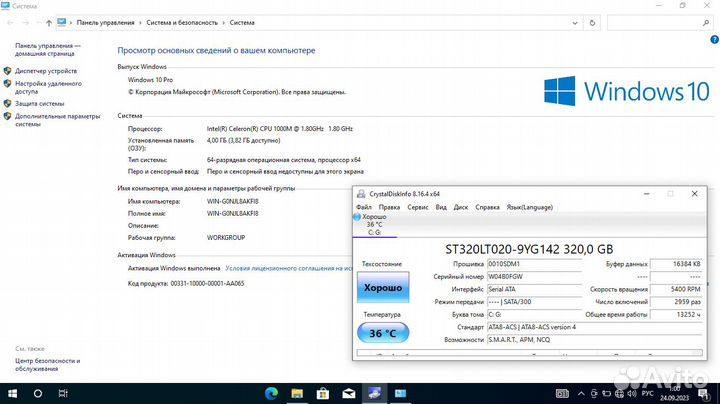Open network status icon in the tray
Viewport: 720px width, 404px height.
pos(619,393)
